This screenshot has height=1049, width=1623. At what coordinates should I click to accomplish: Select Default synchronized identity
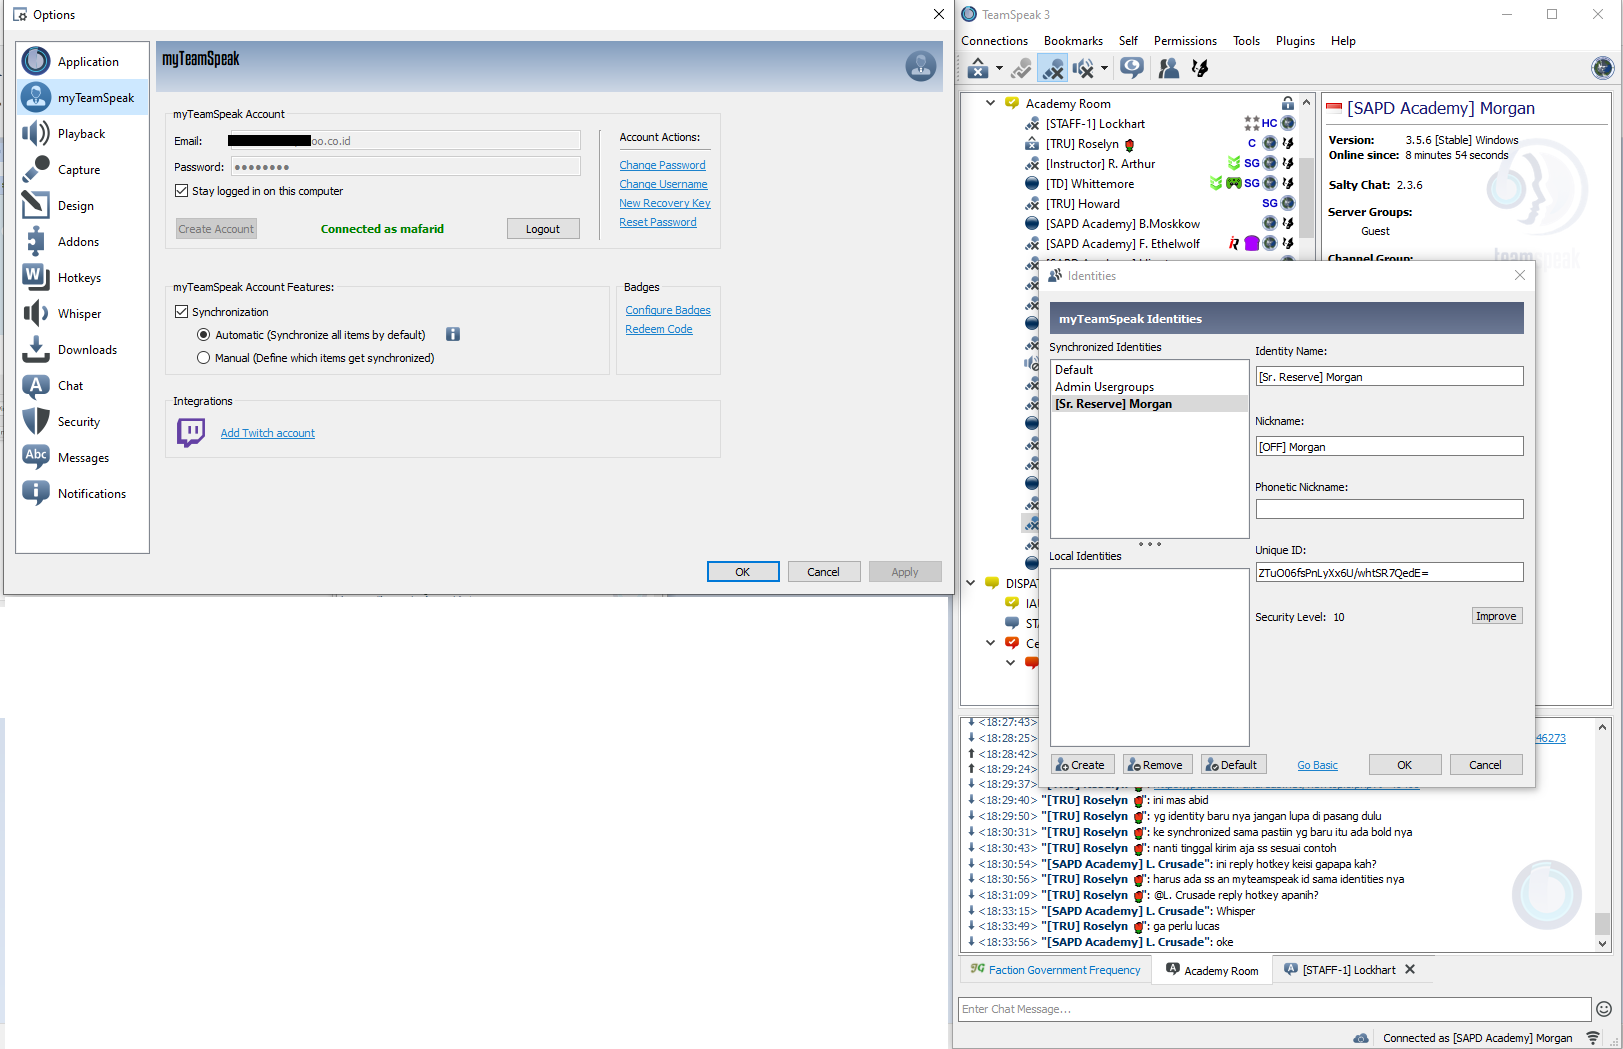(x=1149, y=370)
